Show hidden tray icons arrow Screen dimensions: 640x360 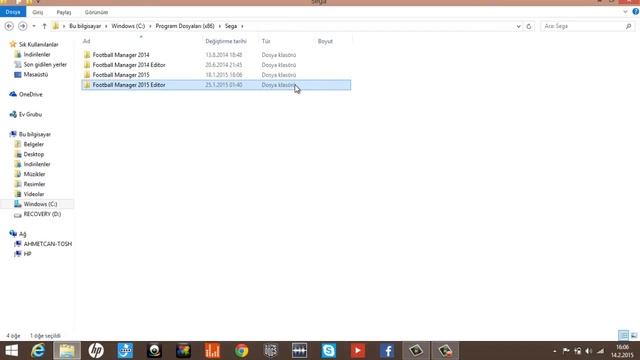coord(555,351)
